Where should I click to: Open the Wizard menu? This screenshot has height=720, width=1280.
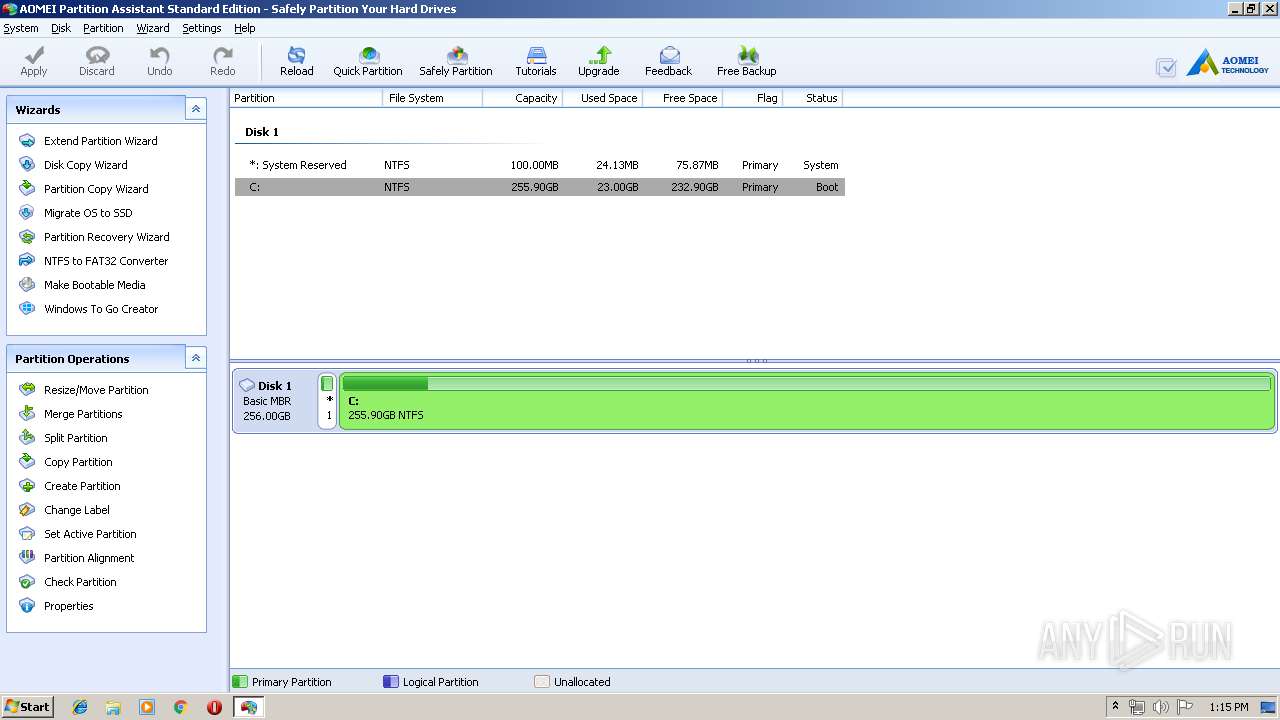[x=153, y=28]
